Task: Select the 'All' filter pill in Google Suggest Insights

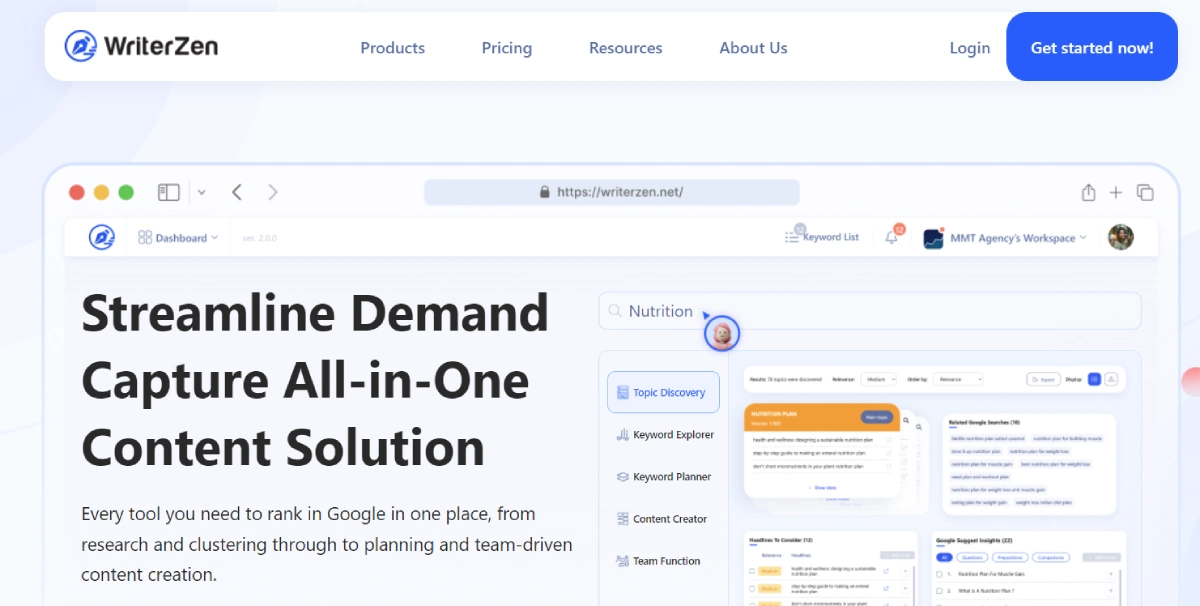Action: [943, 557]
